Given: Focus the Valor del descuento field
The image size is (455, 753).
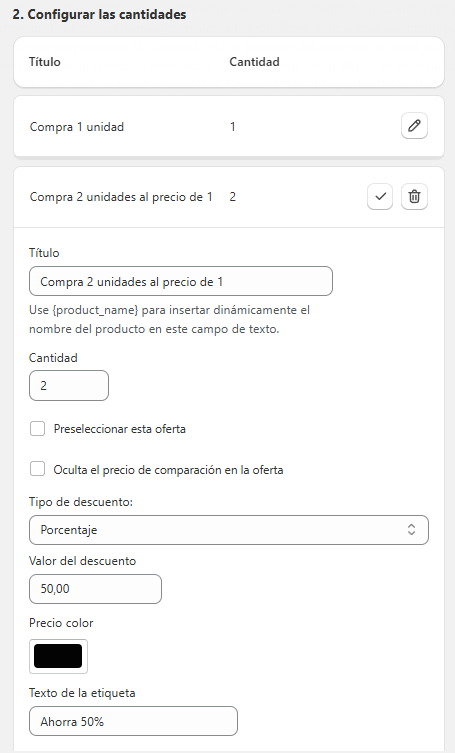Looking at the screenshot, I should tap(95, 589).
